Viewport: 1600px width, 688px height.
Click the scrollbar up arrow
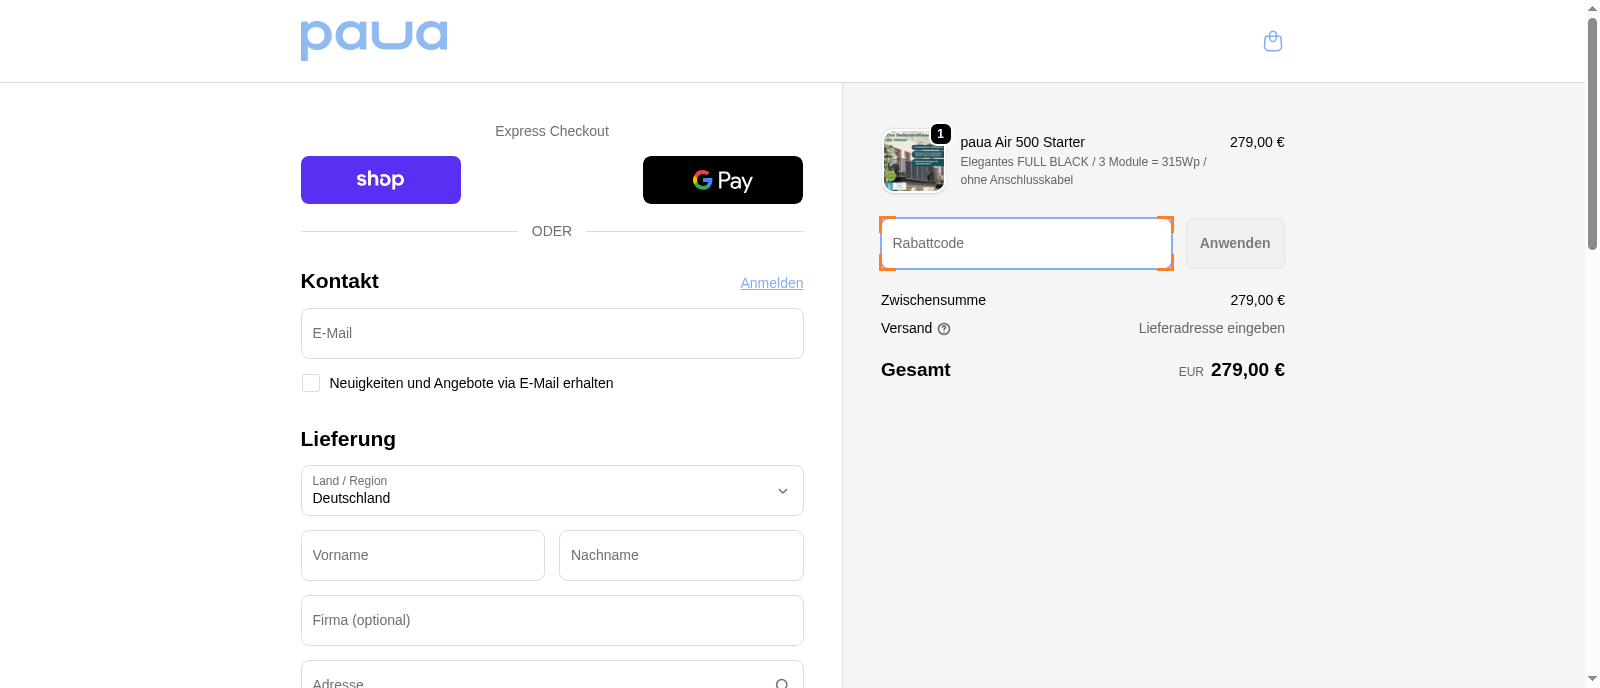(1592, 8)
